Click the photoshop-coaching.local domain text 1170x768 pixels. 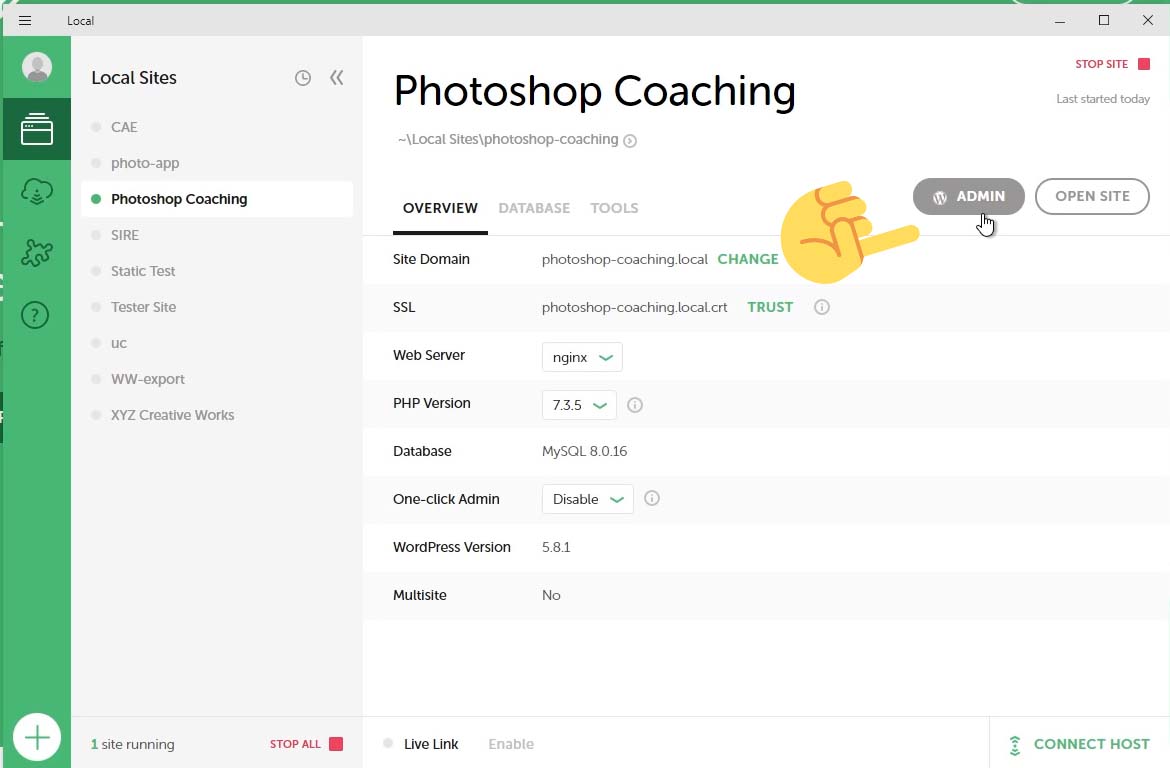[x=625, y=259]
